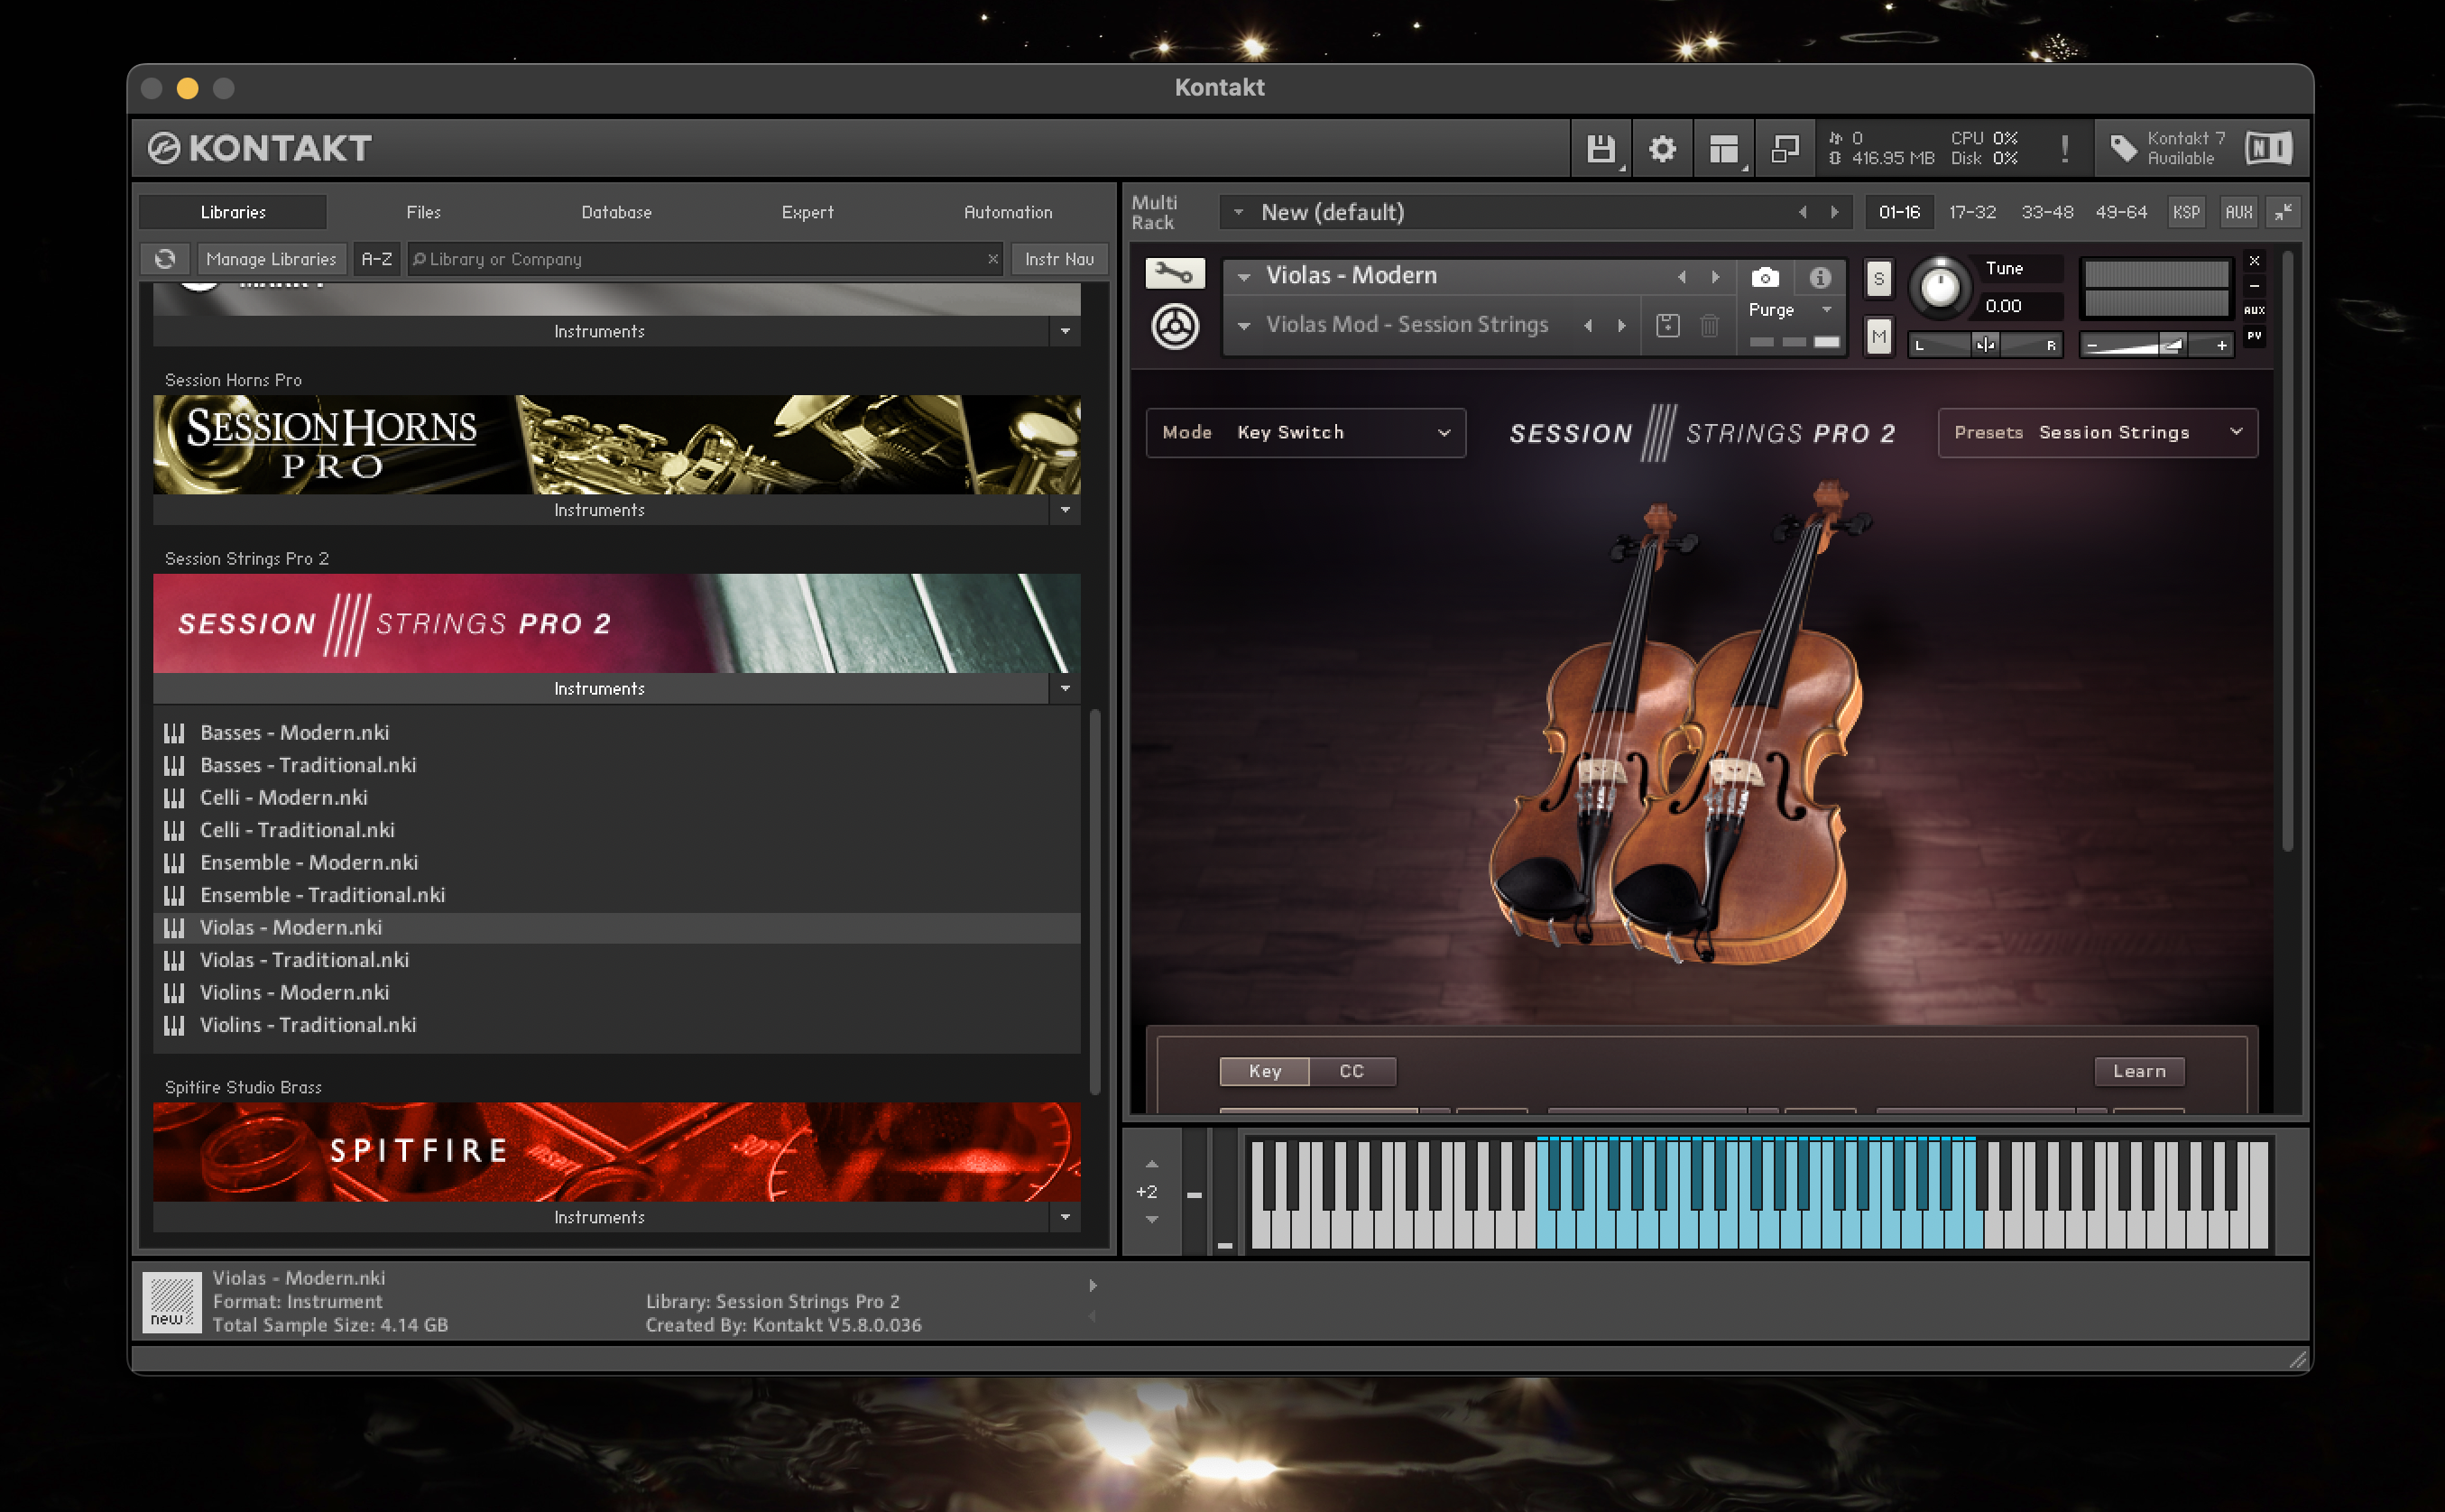
Task: Toggle the AUX sends panel
Action: point(2238,212)
